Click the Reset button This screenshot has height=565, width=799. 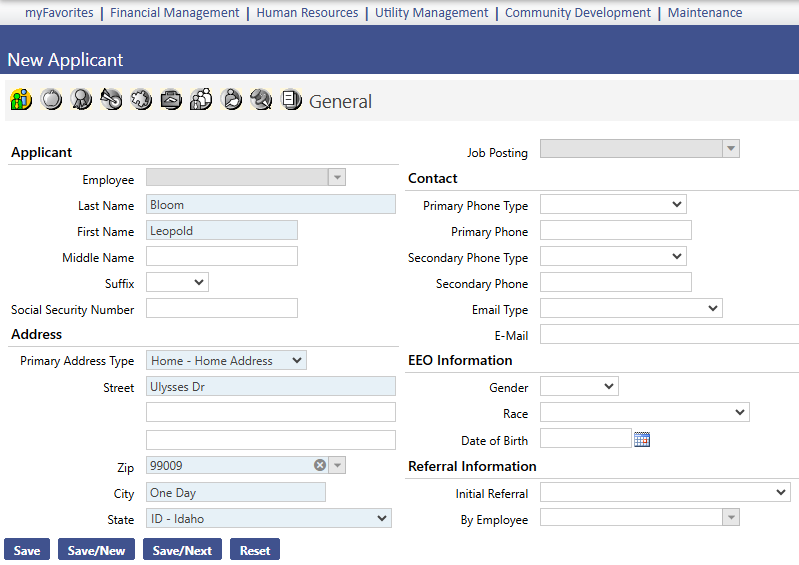point(255,550)
